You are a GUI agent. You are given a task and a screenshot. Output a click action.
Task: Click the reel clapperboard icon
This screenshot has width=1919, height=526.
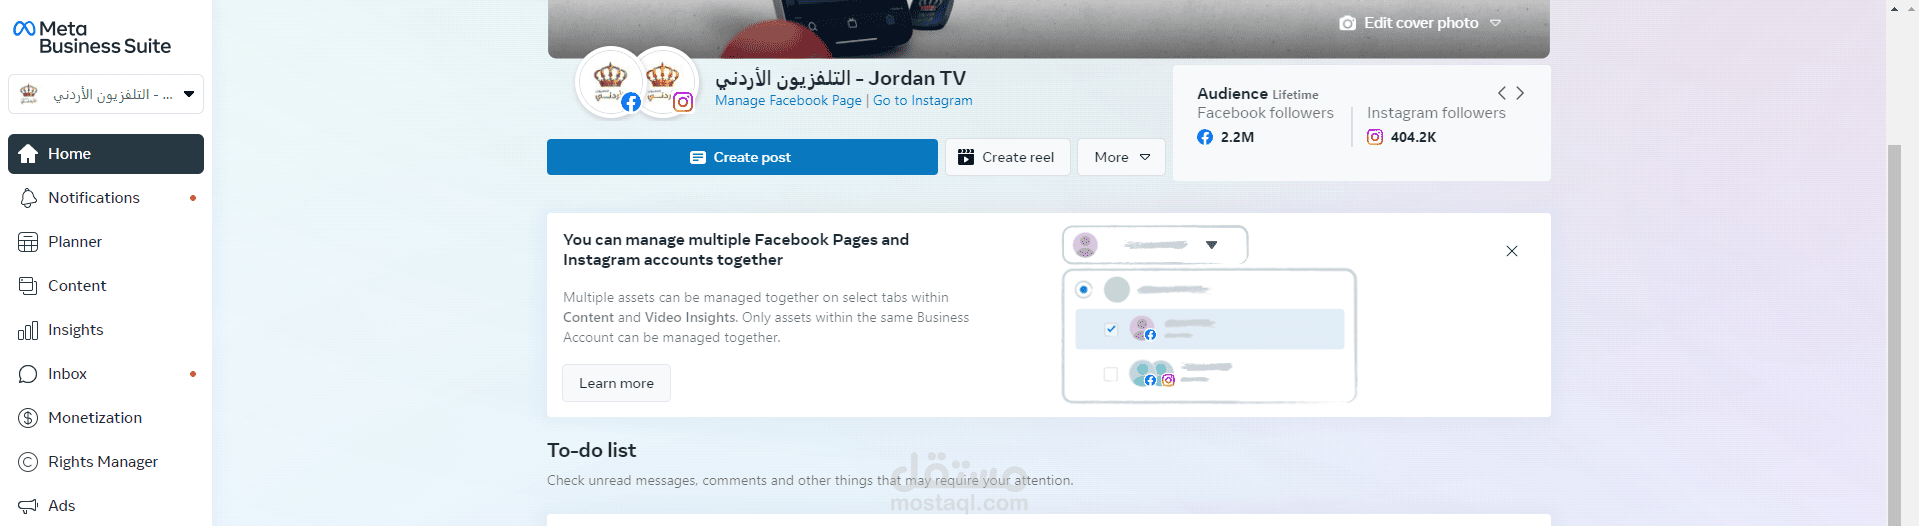[x=966, y=157]
